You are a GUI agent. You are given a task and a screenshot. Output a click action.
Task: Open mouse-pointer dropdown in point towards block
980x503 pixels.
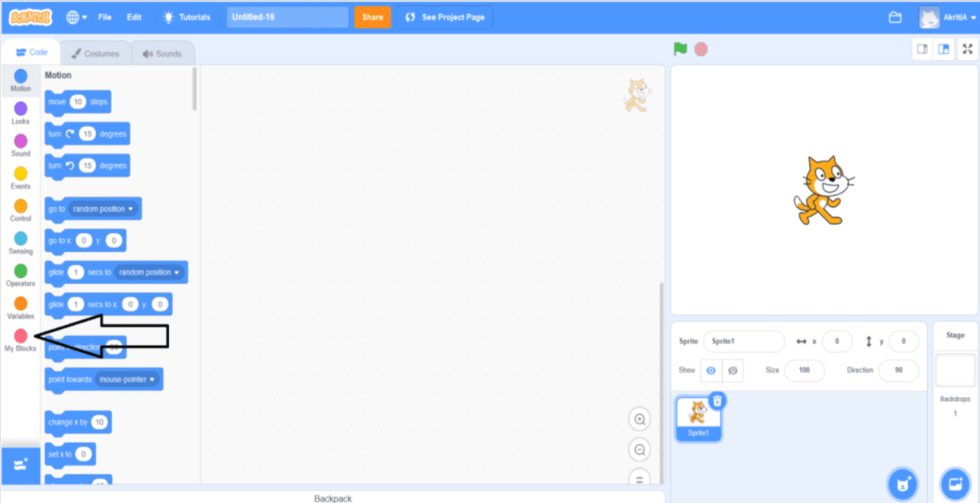(x=127, y=379)
